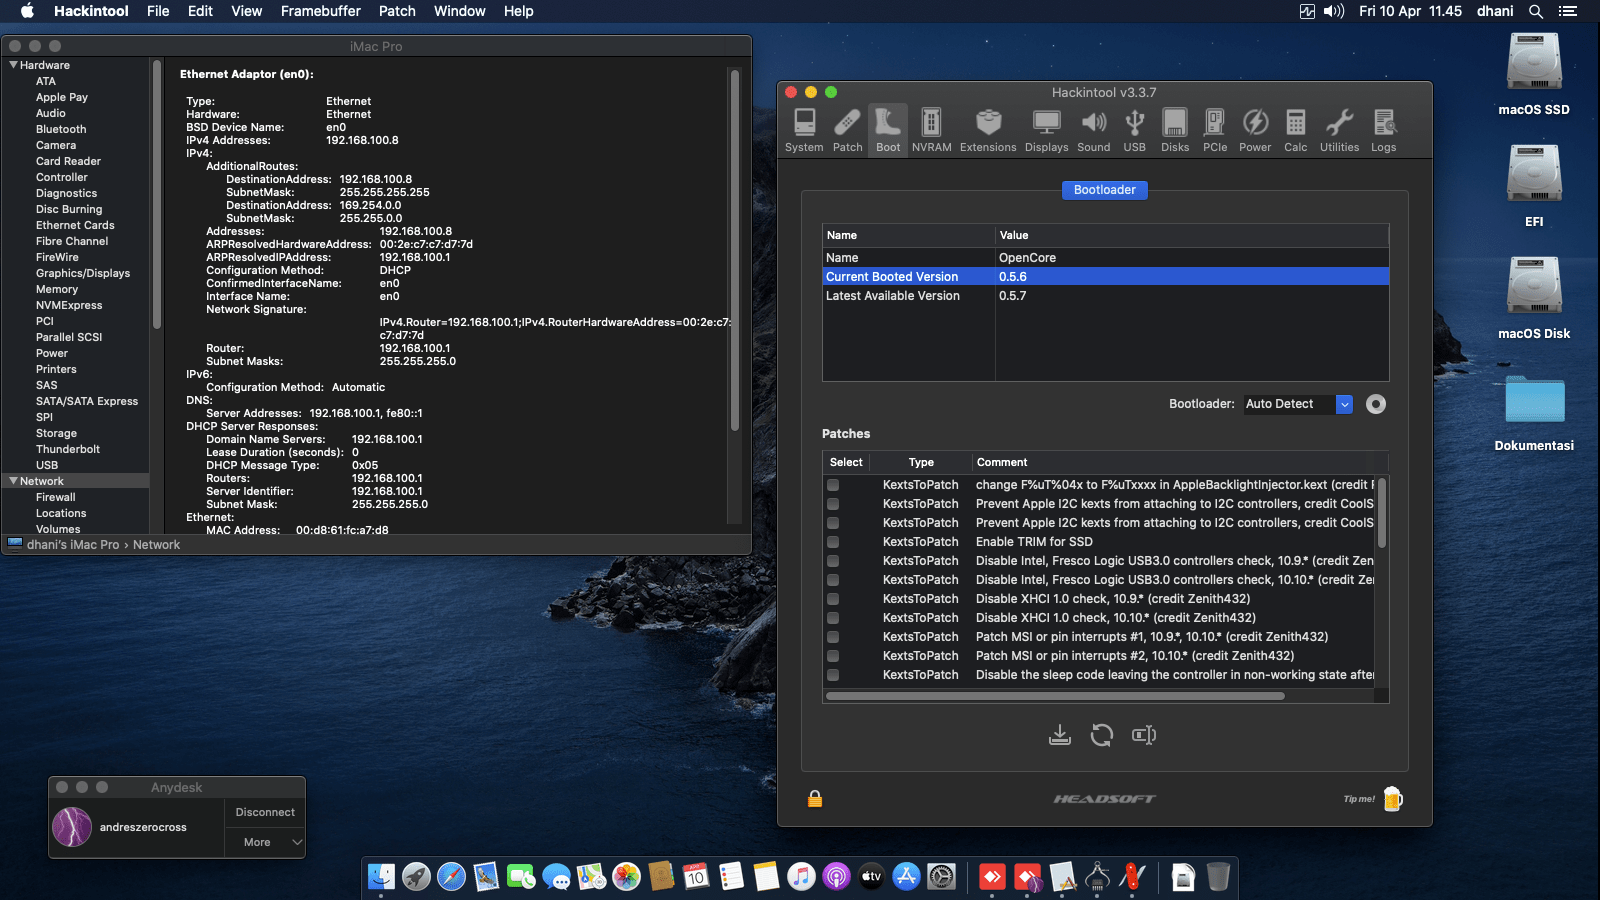
Task: Open the Sound section
Action: pos(1093,130)
